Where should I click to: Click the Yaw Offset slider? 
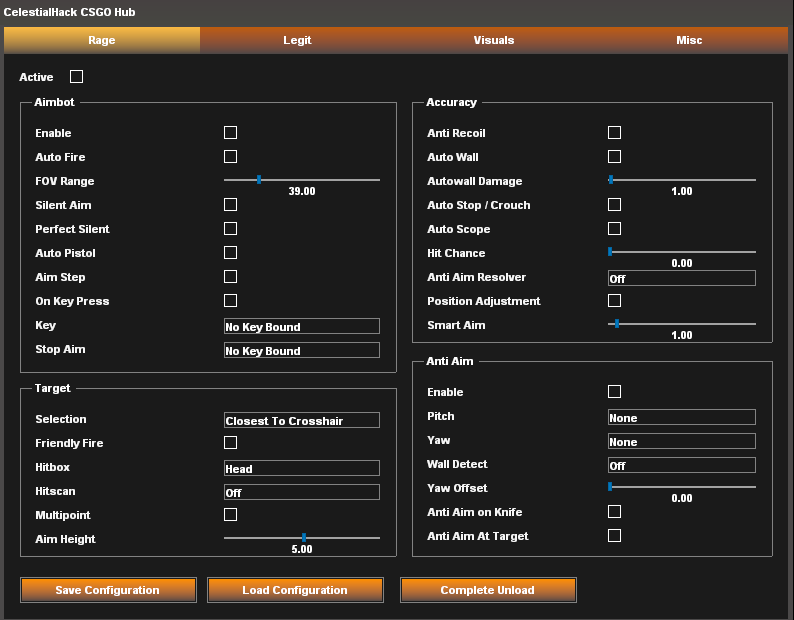(x=682, y=487)
